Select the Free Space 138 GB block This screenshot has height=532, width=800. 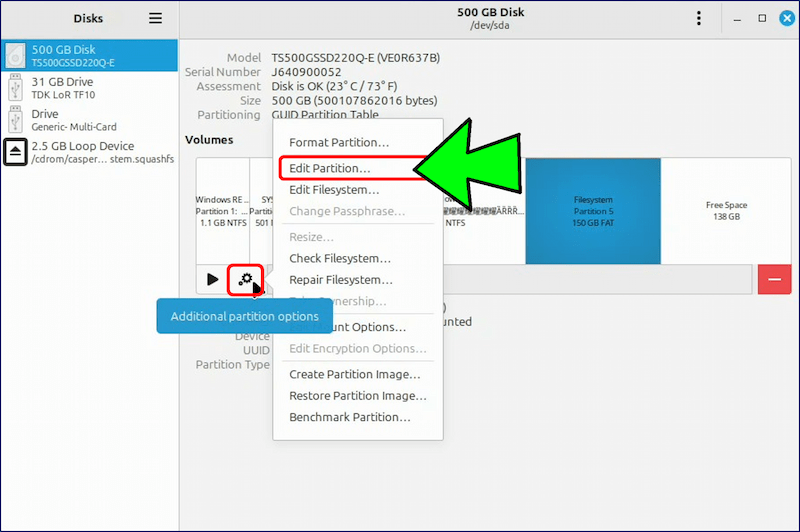[726, 211]
